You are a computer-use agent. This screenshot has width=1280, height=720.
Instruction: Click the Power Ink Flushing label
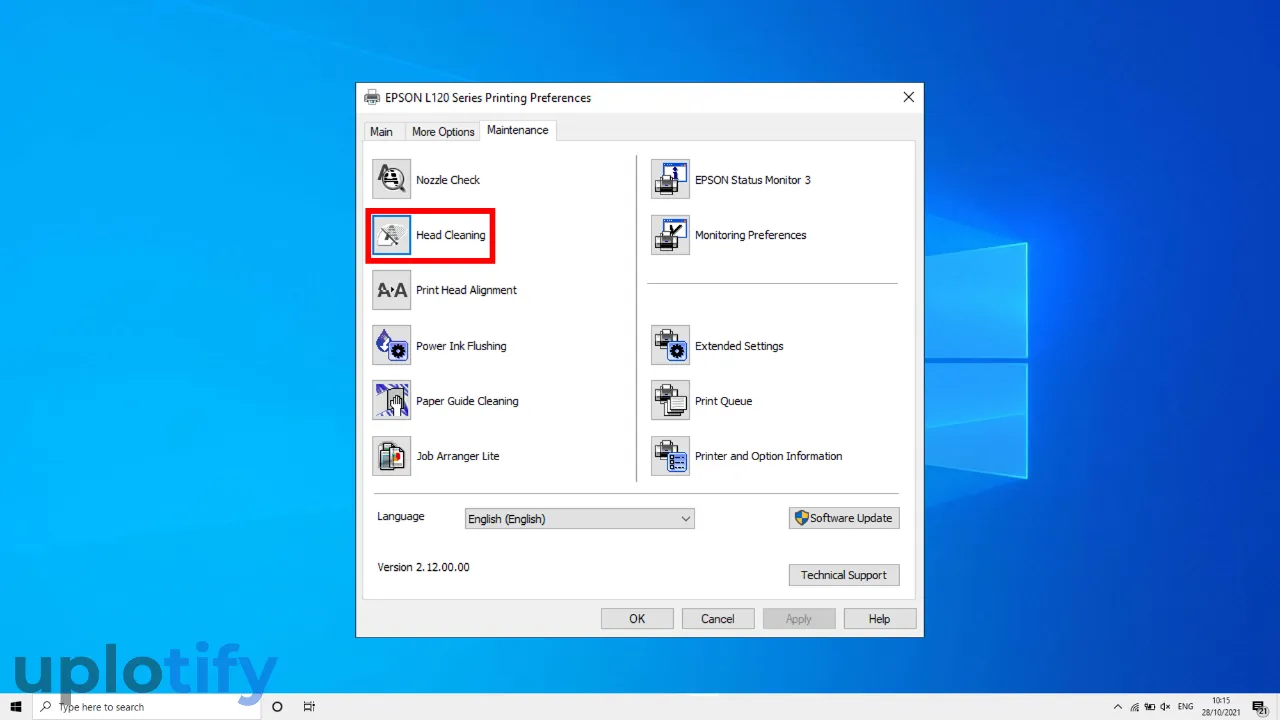coord(461,346)
